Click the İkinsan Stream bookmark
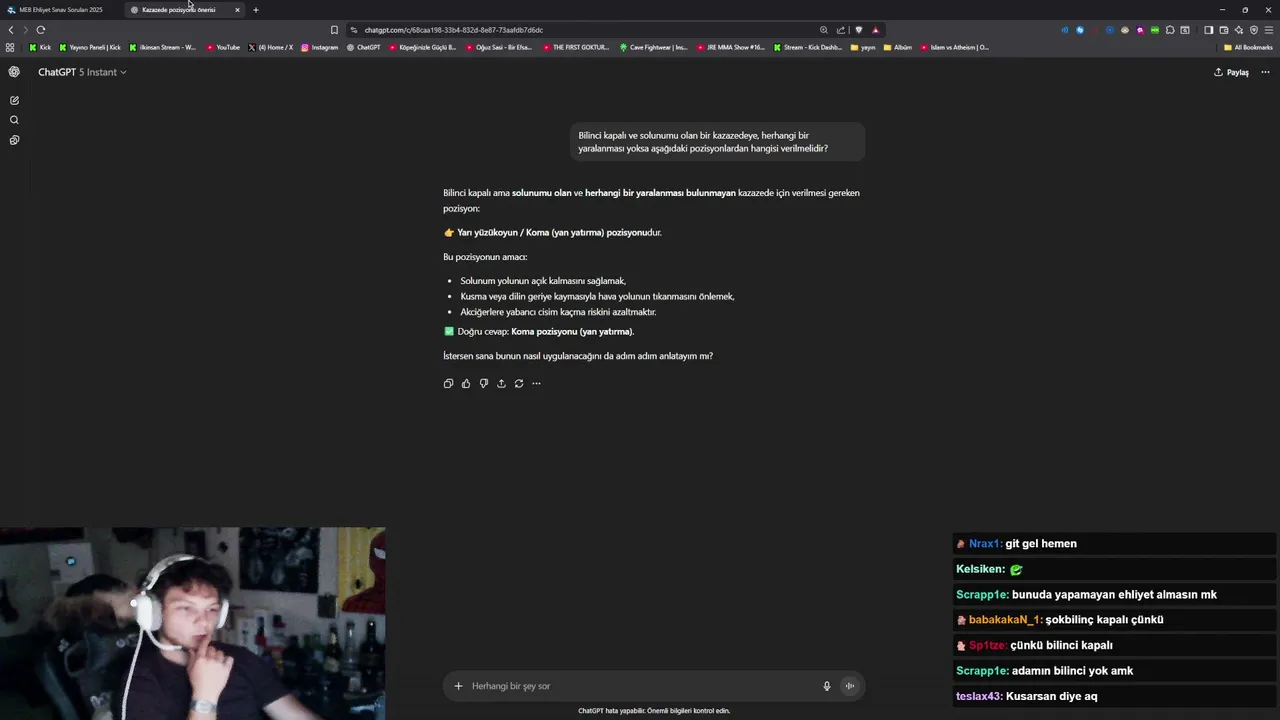 click(163, 47)
